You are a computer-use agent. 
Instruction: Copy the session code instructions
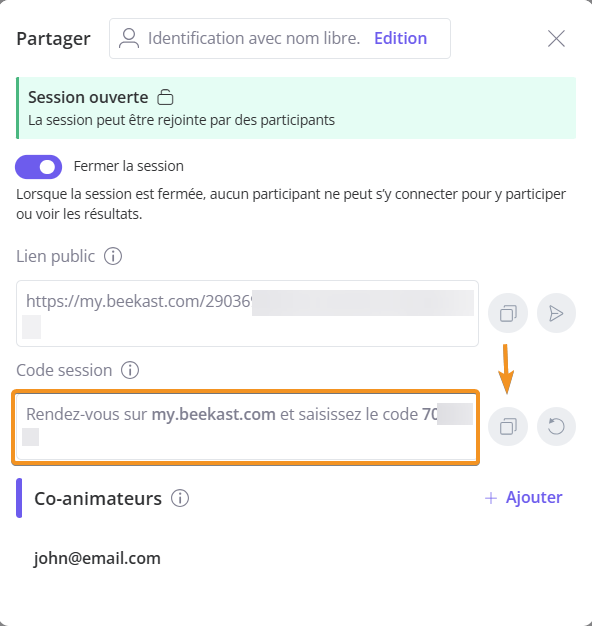click(508, 426)
